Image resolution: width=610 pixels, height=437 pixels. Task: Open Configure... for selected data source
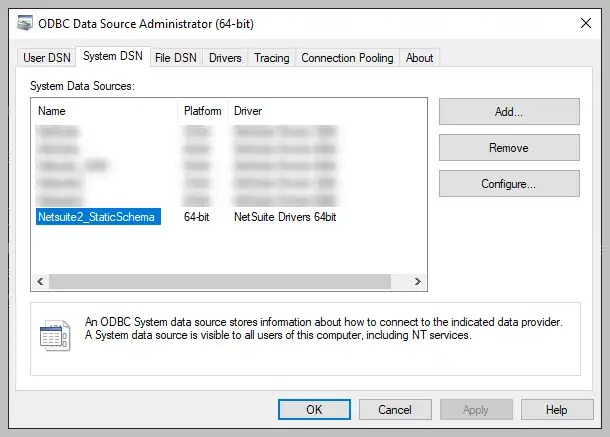(x=509, y=184)
